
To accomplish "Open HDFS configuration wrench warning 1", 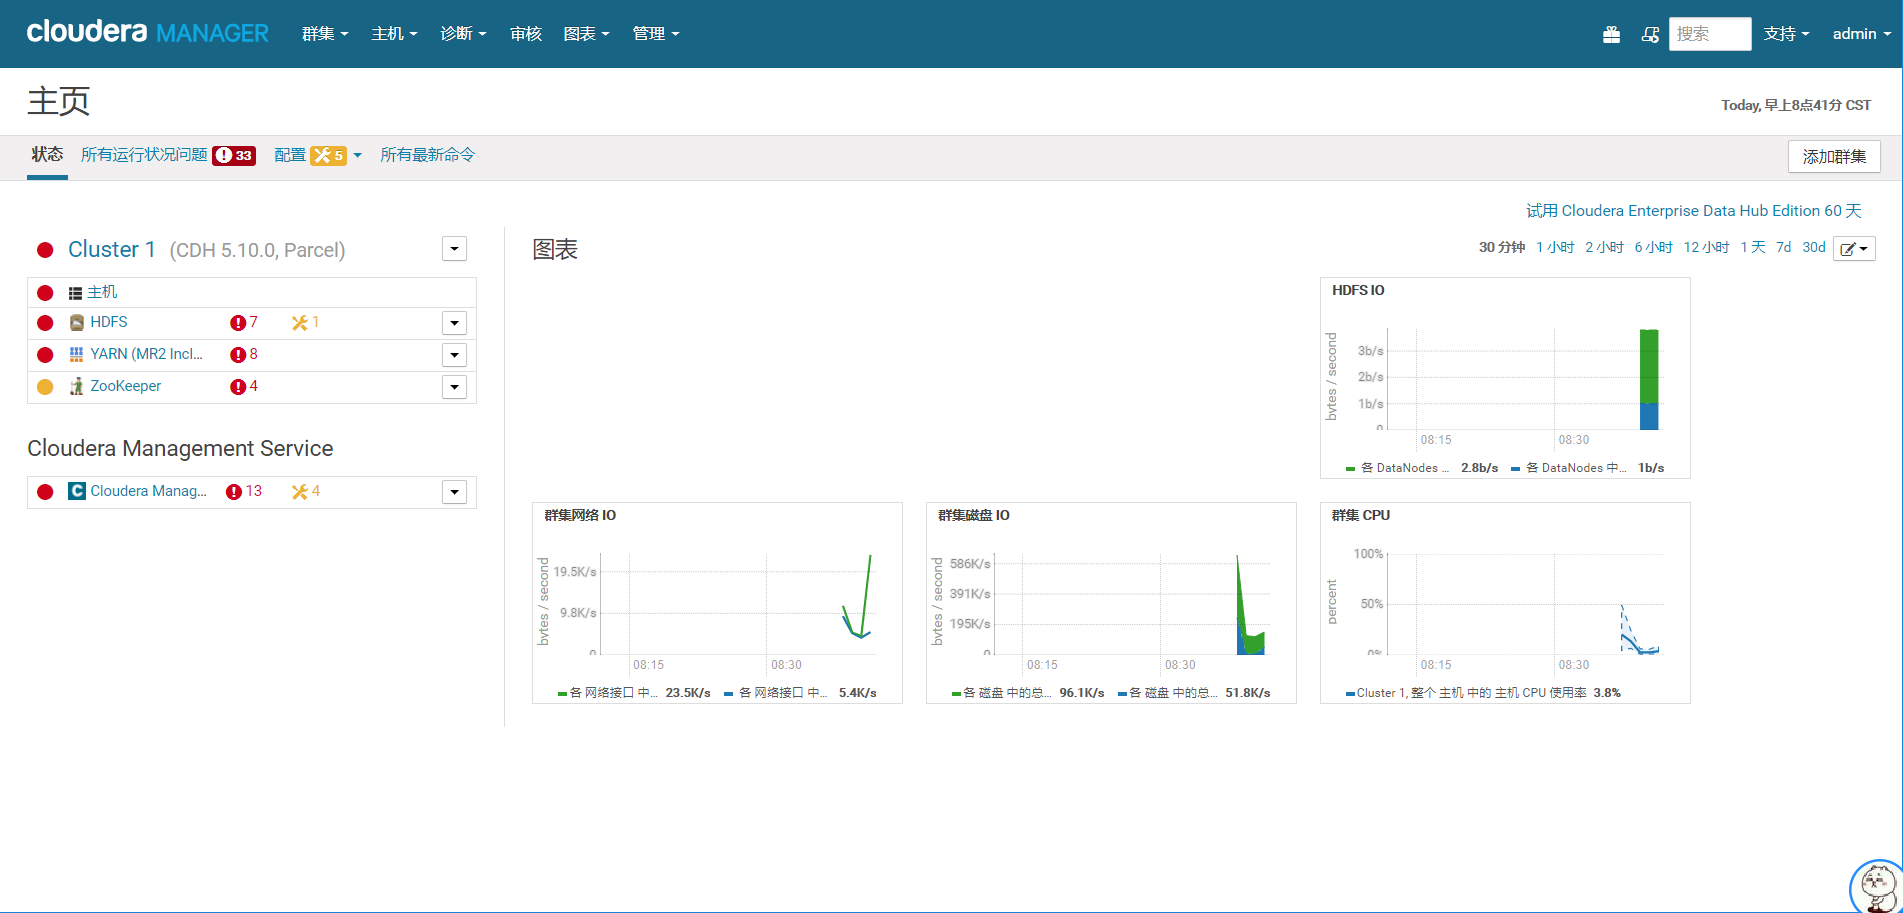I will coord(305,322).
